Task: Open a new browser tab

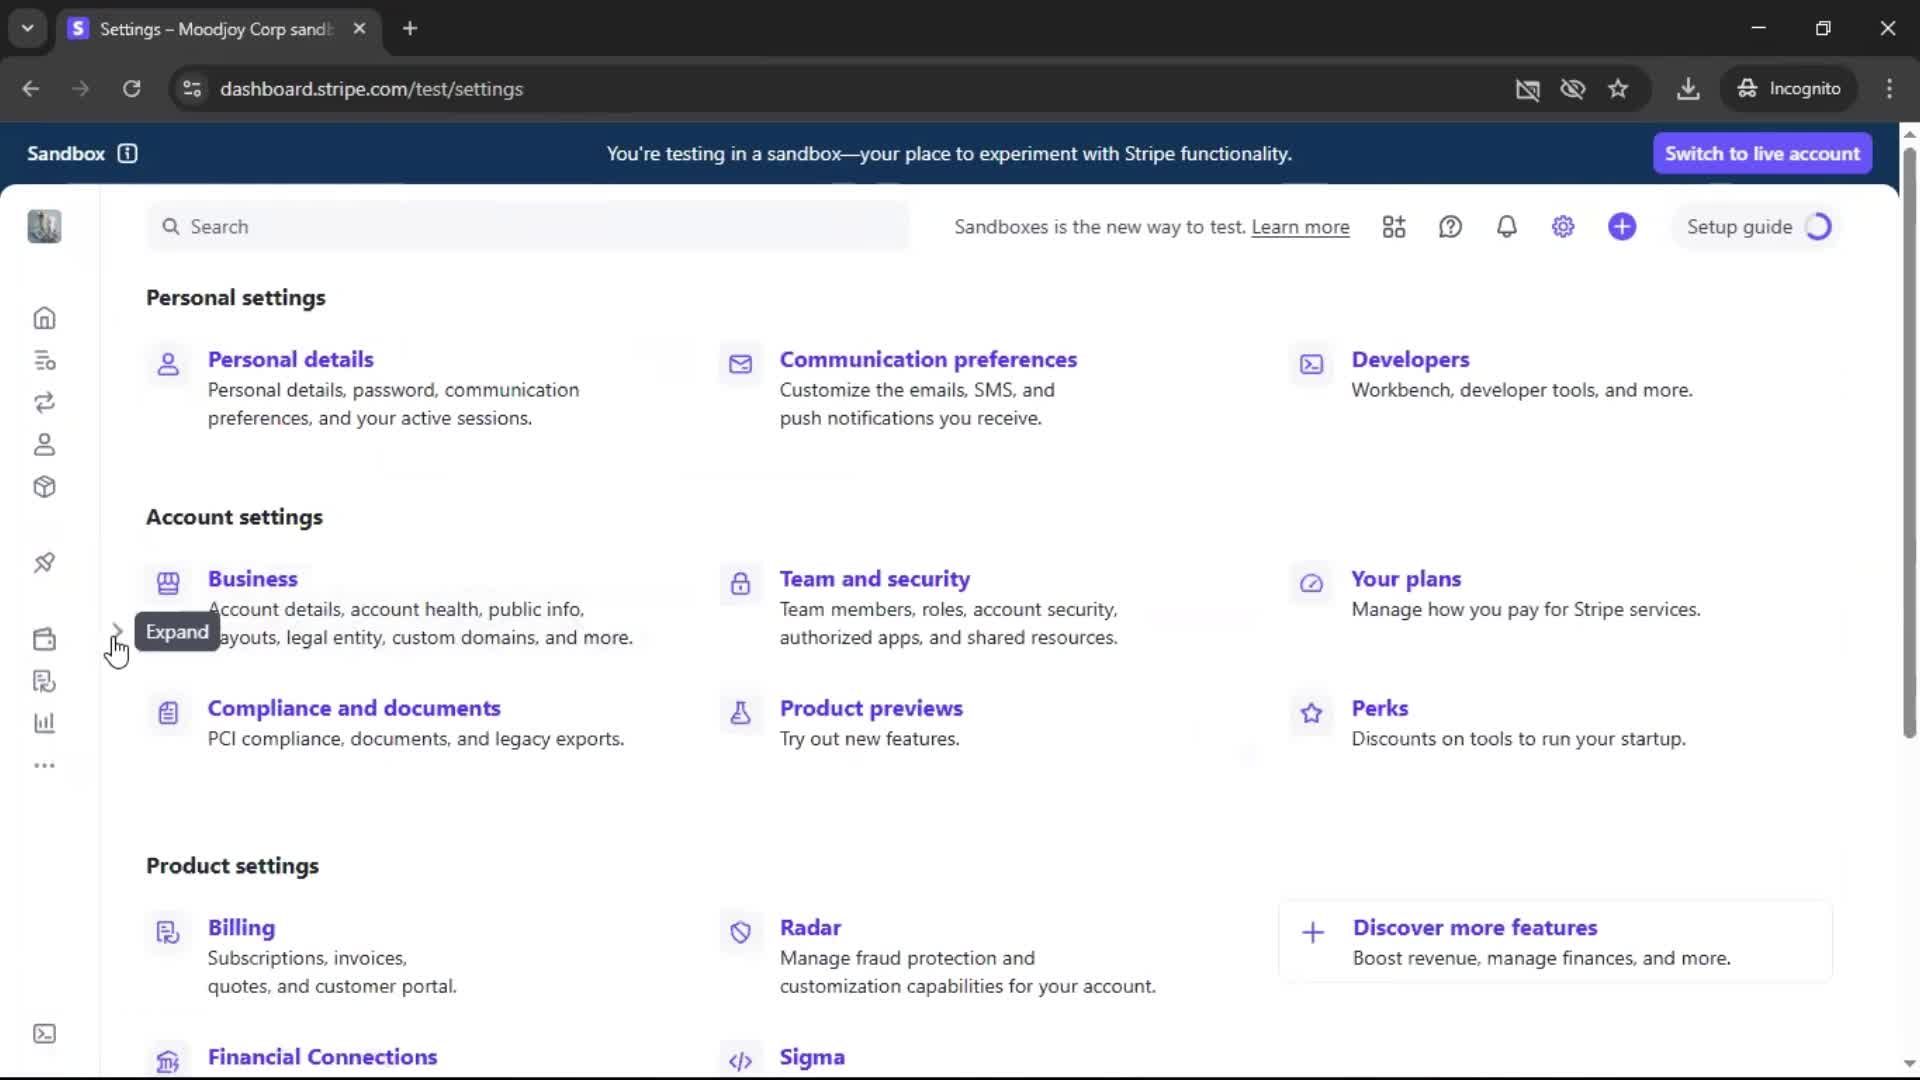Action: click(x=410, y=28)
